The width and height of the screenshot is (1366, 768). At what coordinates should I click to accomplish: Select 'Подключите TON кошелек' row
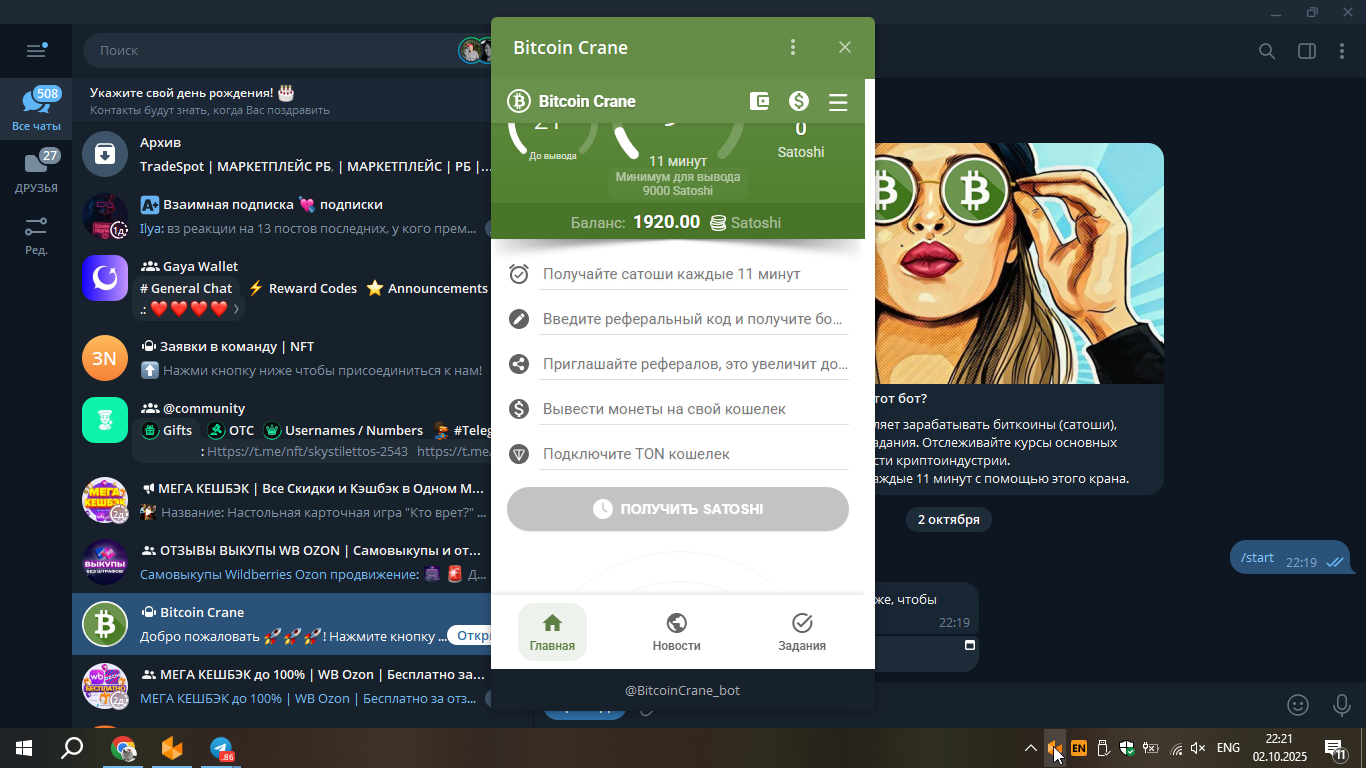(x=678, y=454)
